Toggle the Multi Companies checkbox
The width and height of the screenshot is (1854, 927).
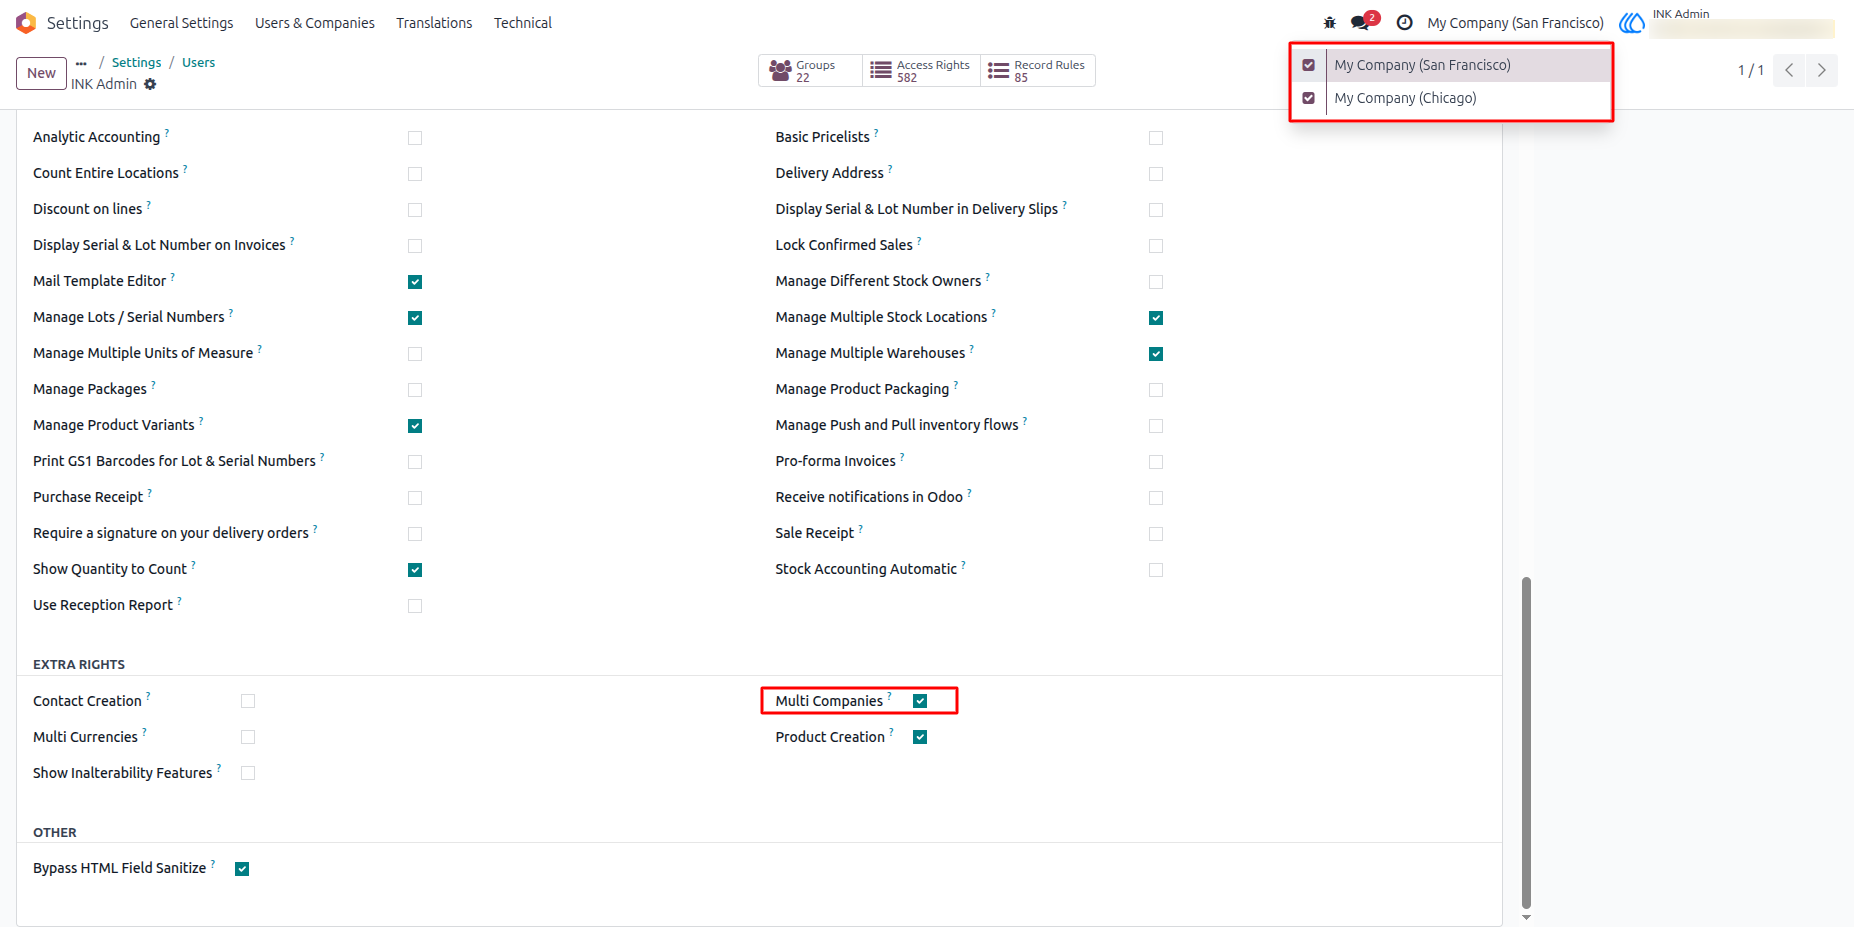[x=920, y=701]
